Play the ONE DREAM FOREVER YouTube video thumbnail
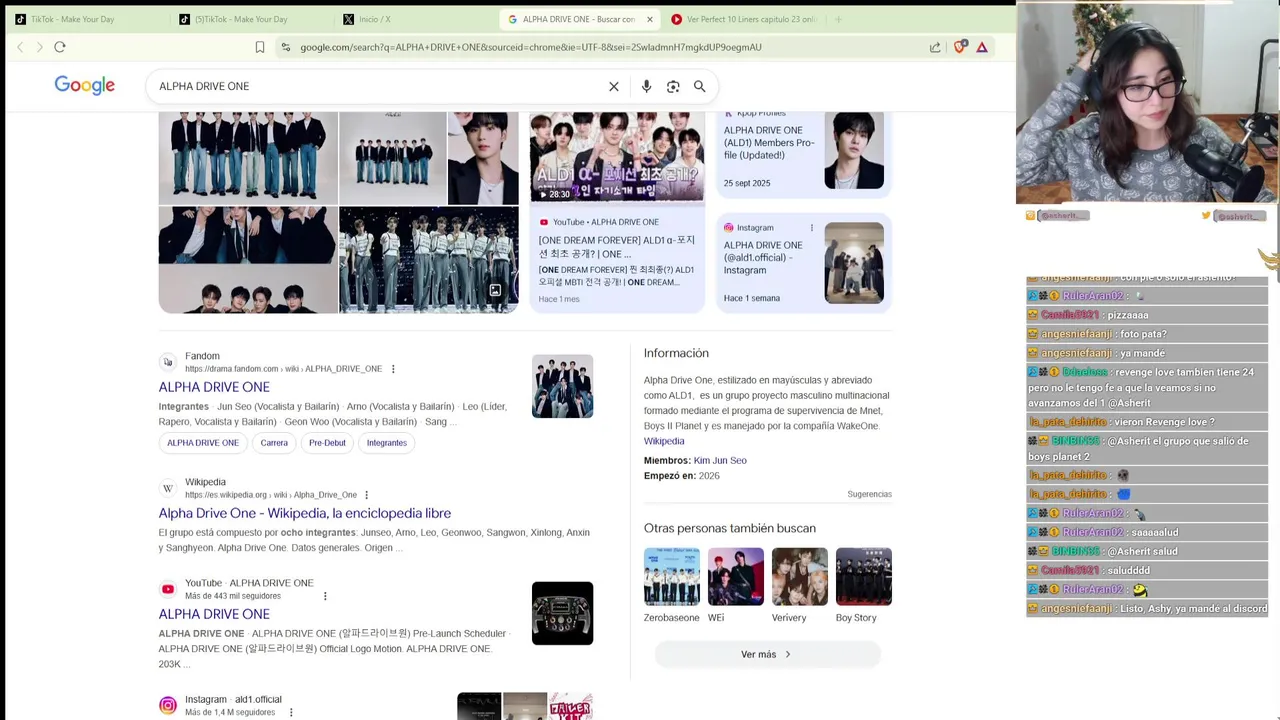This screenshot has height=720, width=1280. click(617, 158)
